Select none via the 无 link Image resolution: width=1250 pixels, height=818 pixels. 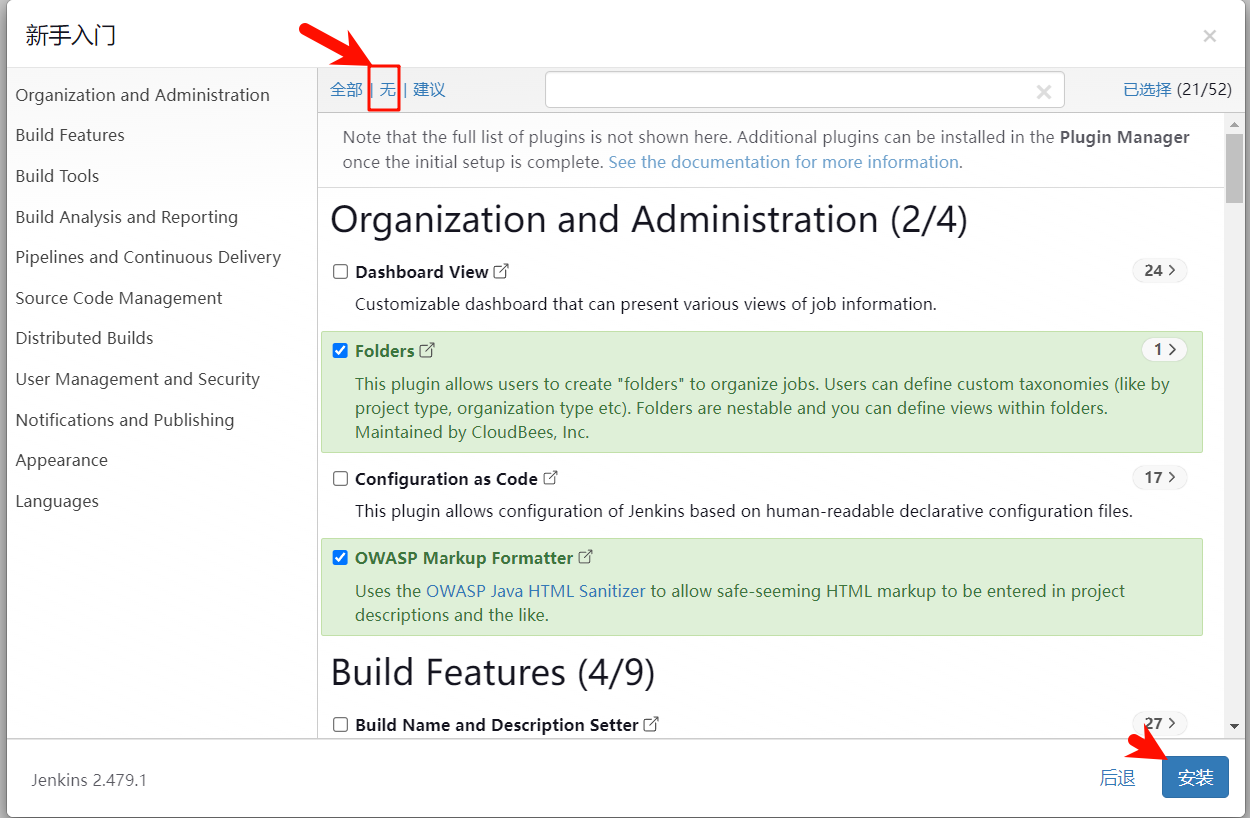(x=387, y=90)
